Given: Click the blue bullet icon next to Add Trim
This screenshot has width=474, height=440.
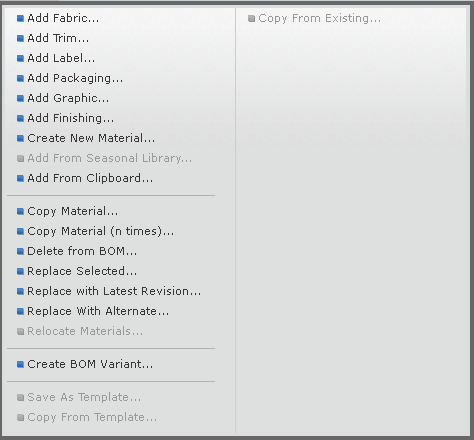Looking at the screenshot, I should click(20, 38).
